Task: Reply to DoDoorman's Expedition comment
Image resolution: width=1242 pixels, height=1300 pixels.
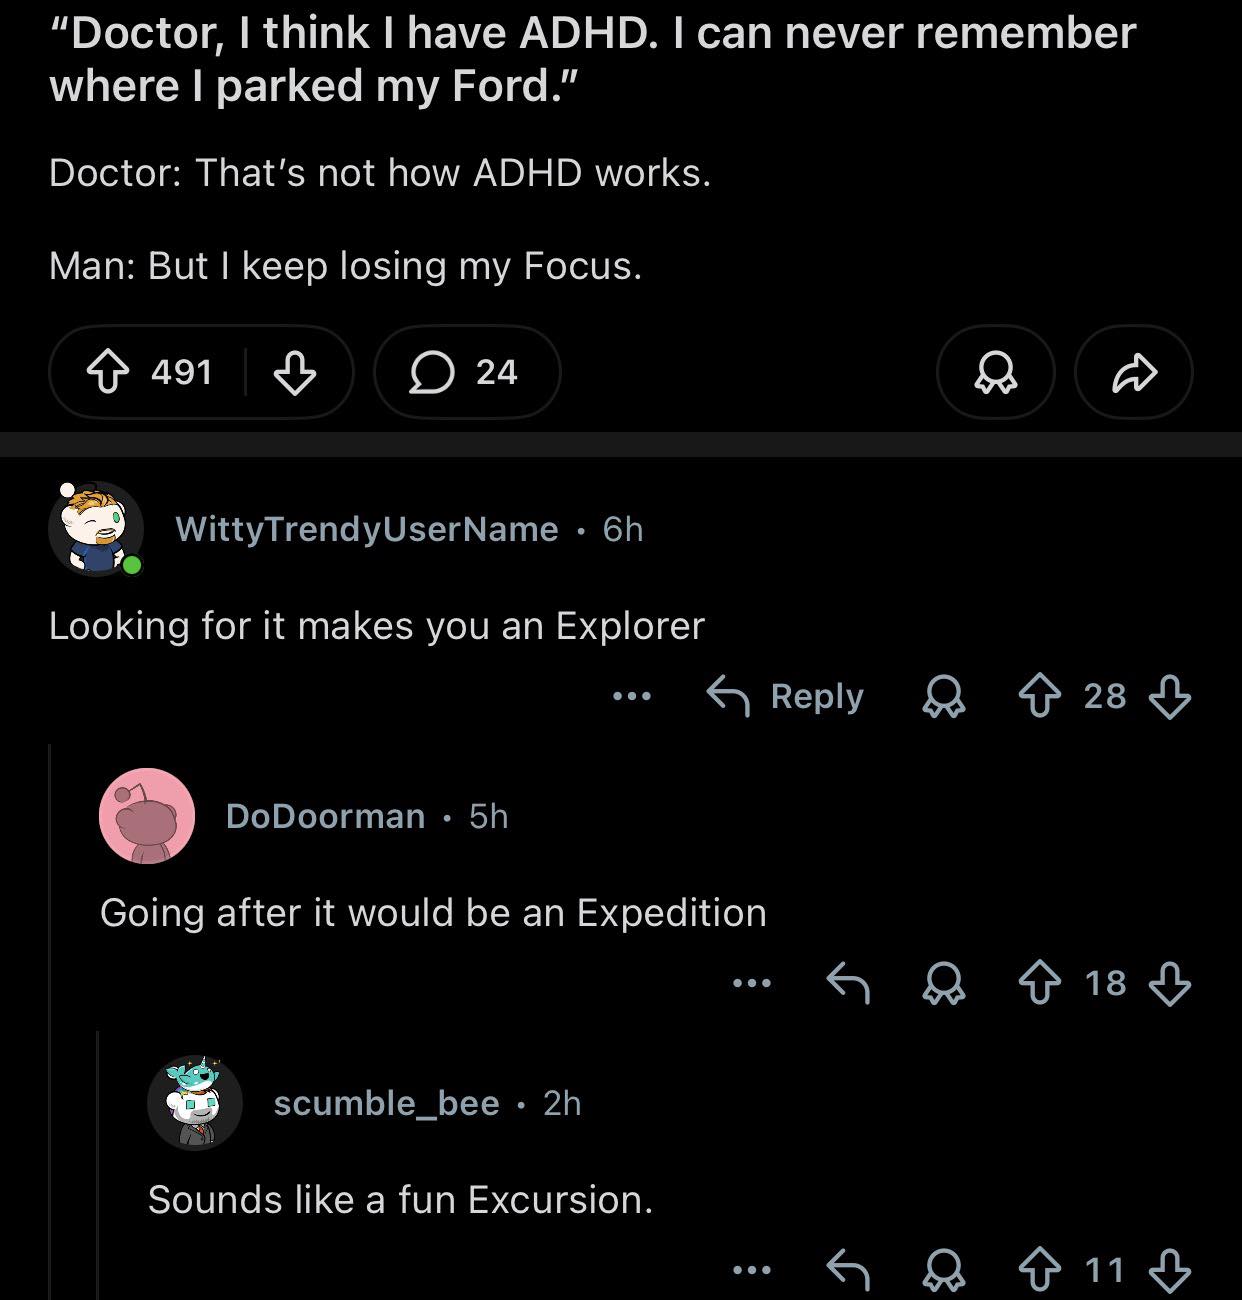Action: point(848,983)
